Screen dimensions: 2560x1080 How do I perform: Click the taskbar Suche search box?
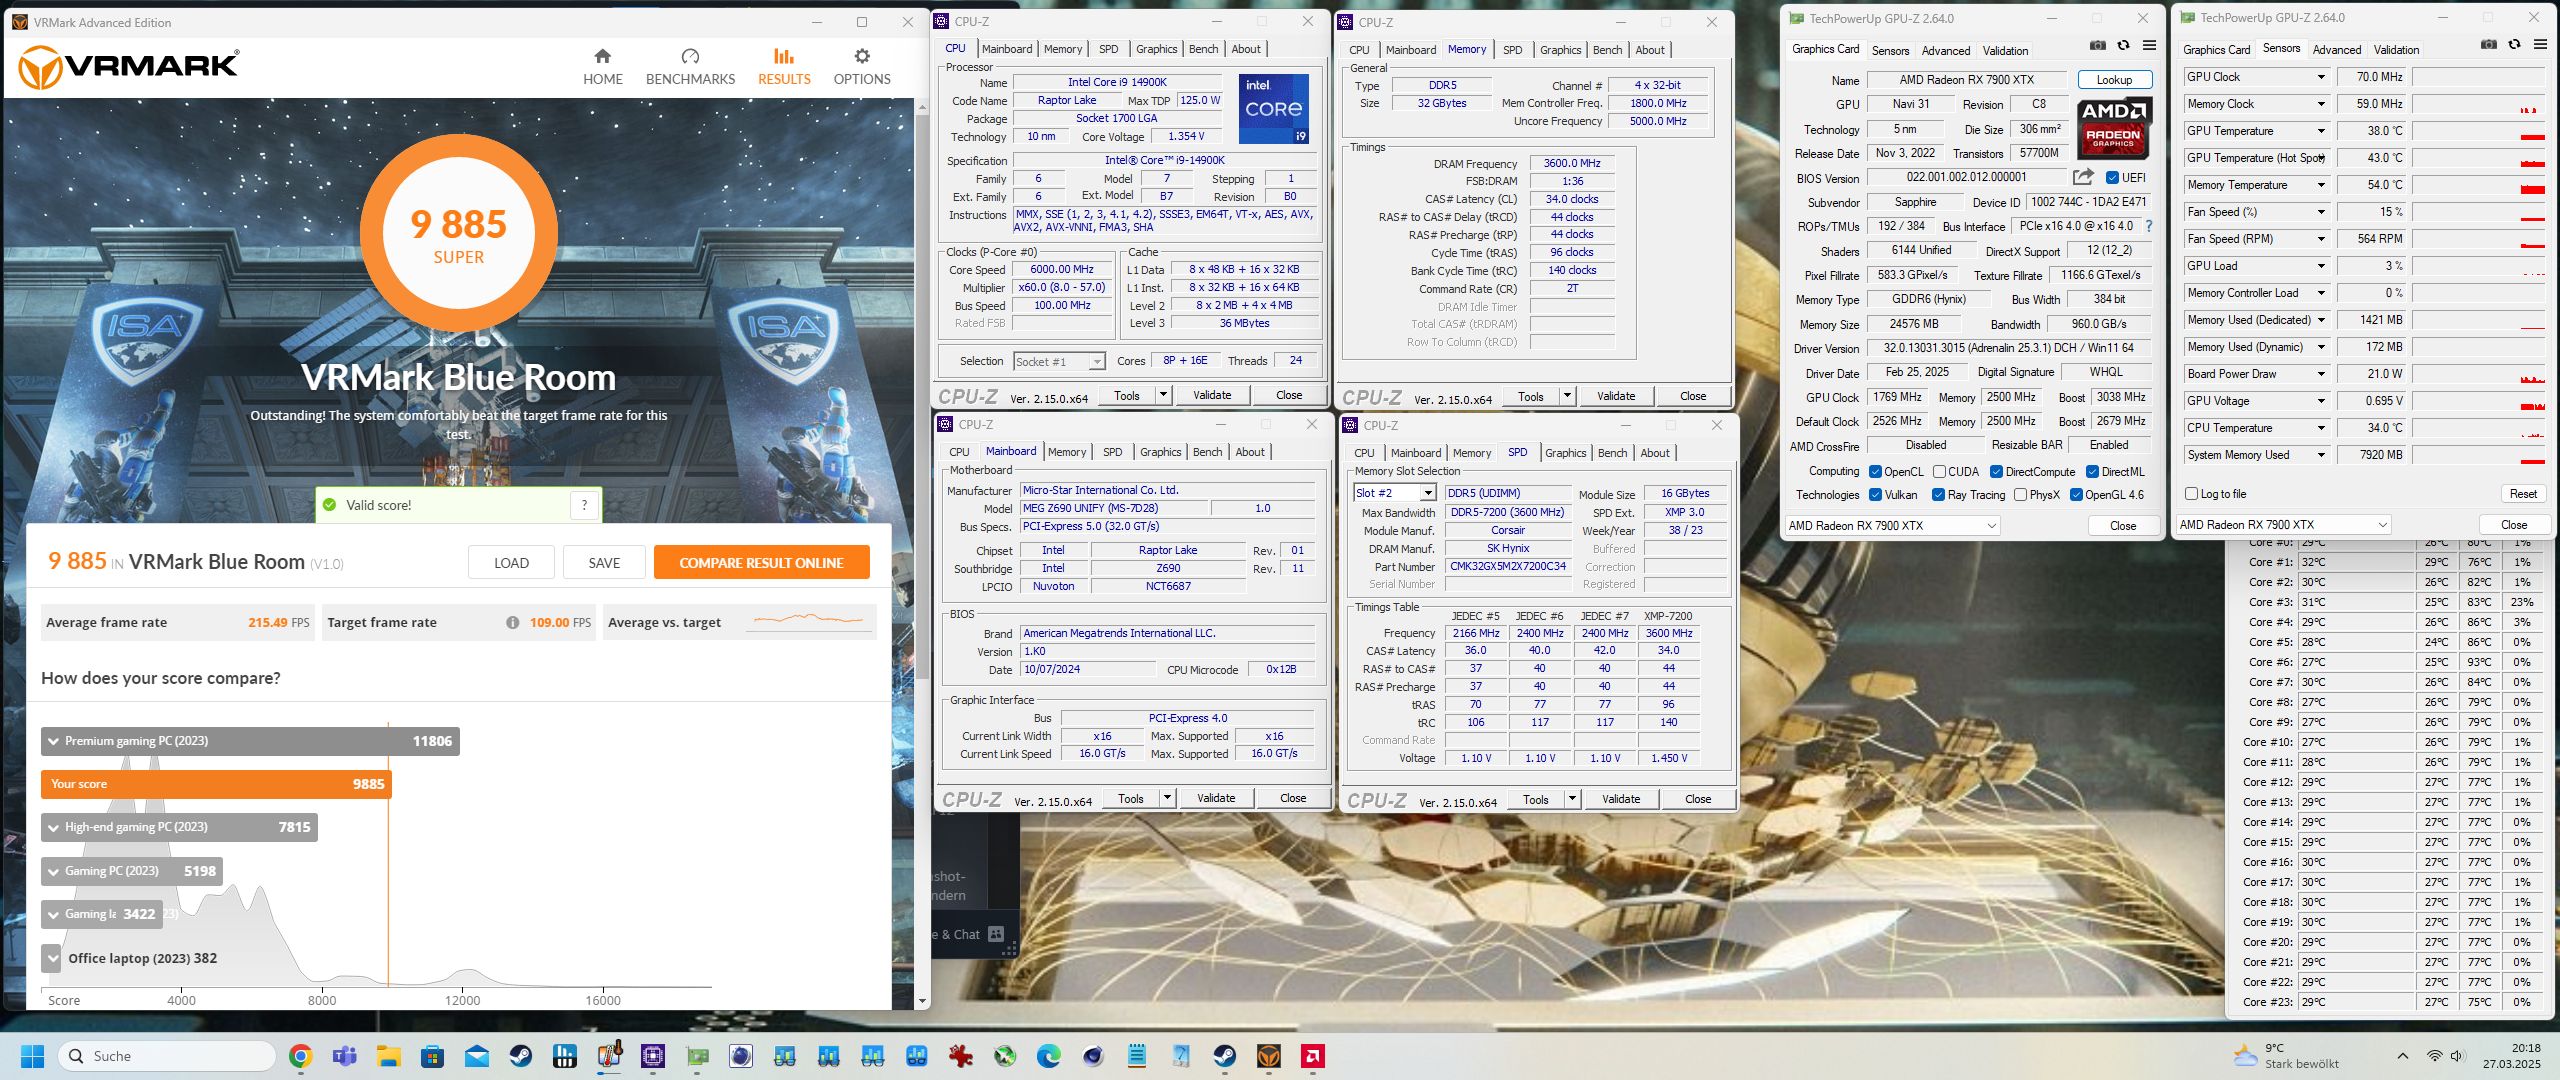click(166, 1056)
